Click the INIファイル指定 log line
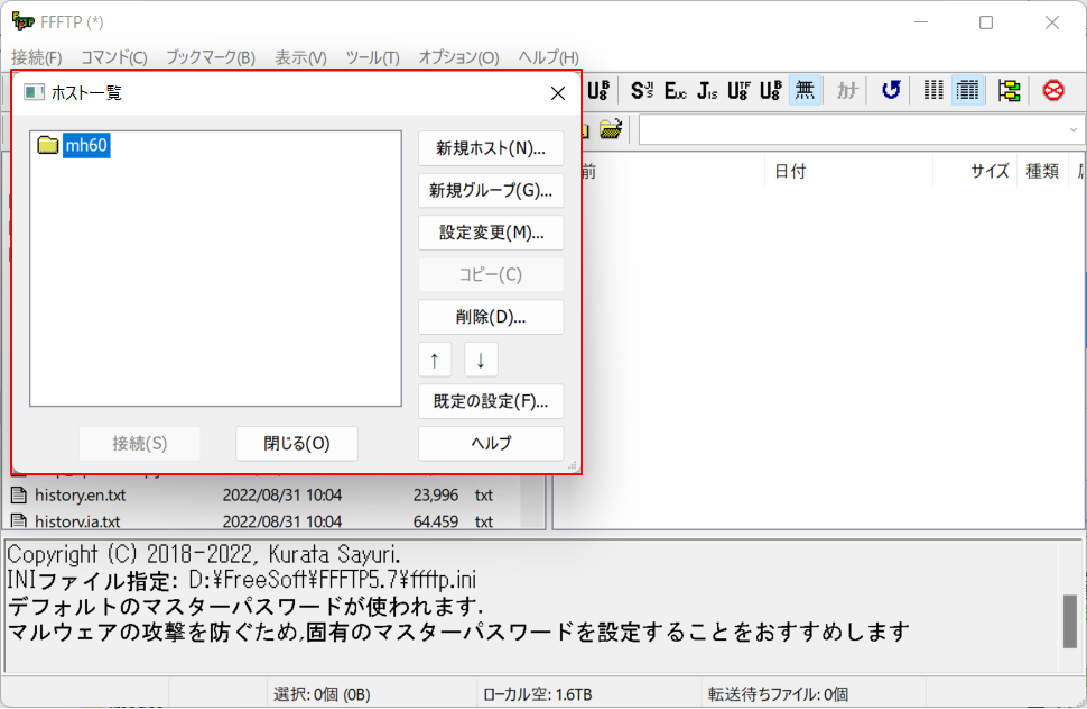 point(241,580)
